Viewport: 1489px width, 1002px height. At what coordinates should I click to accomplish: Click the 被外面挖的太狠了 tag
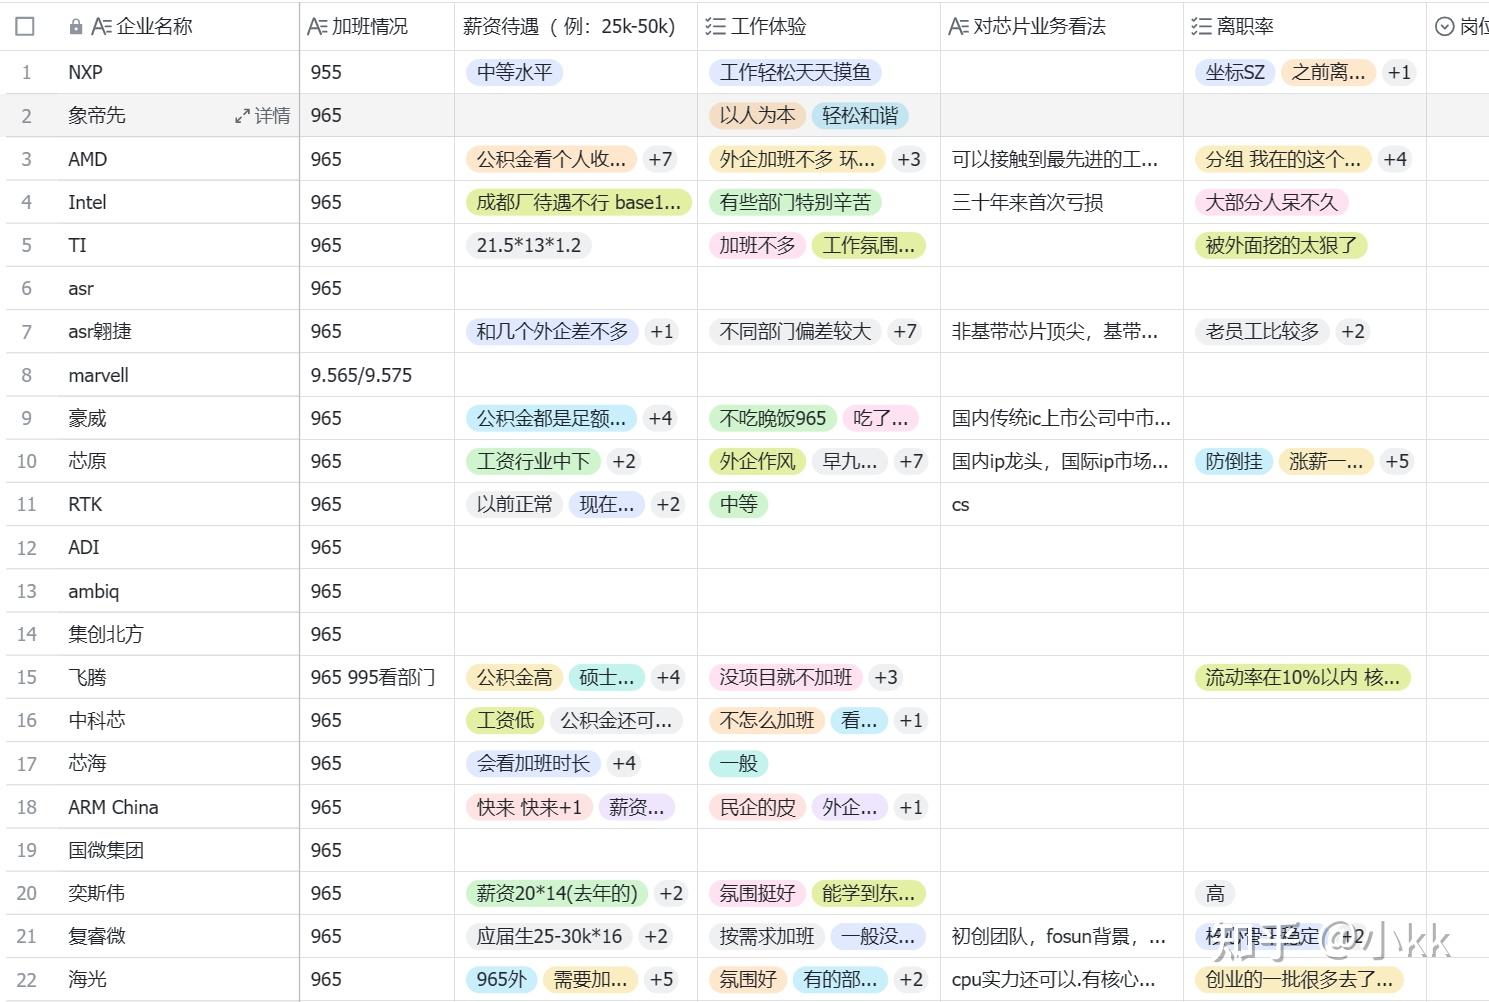pyautogui.click(x=1281, y=246)
